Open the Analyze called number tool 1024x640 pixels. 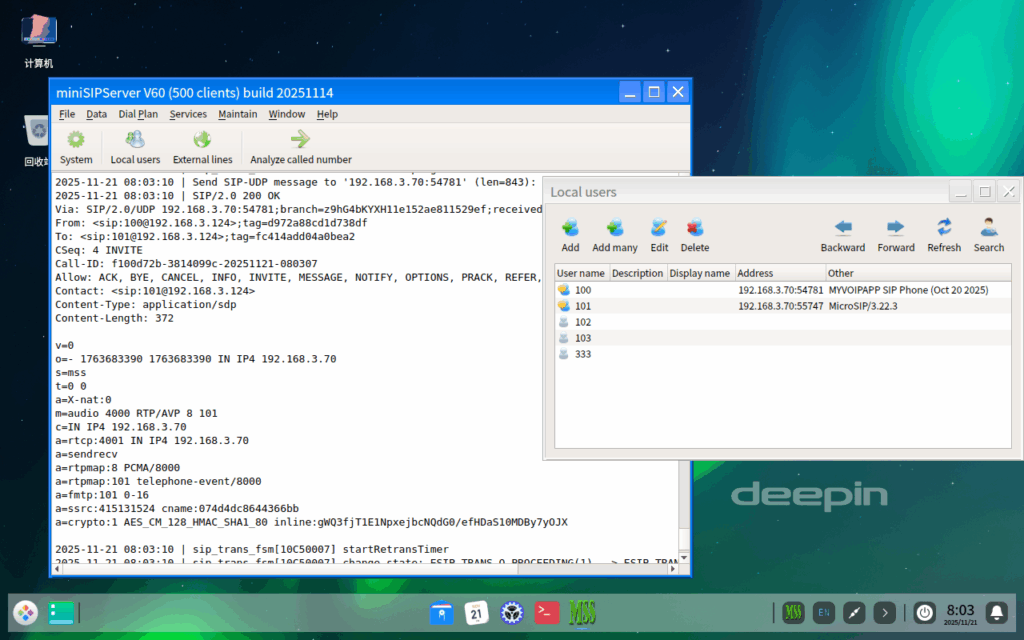click(x=299, y=146)
